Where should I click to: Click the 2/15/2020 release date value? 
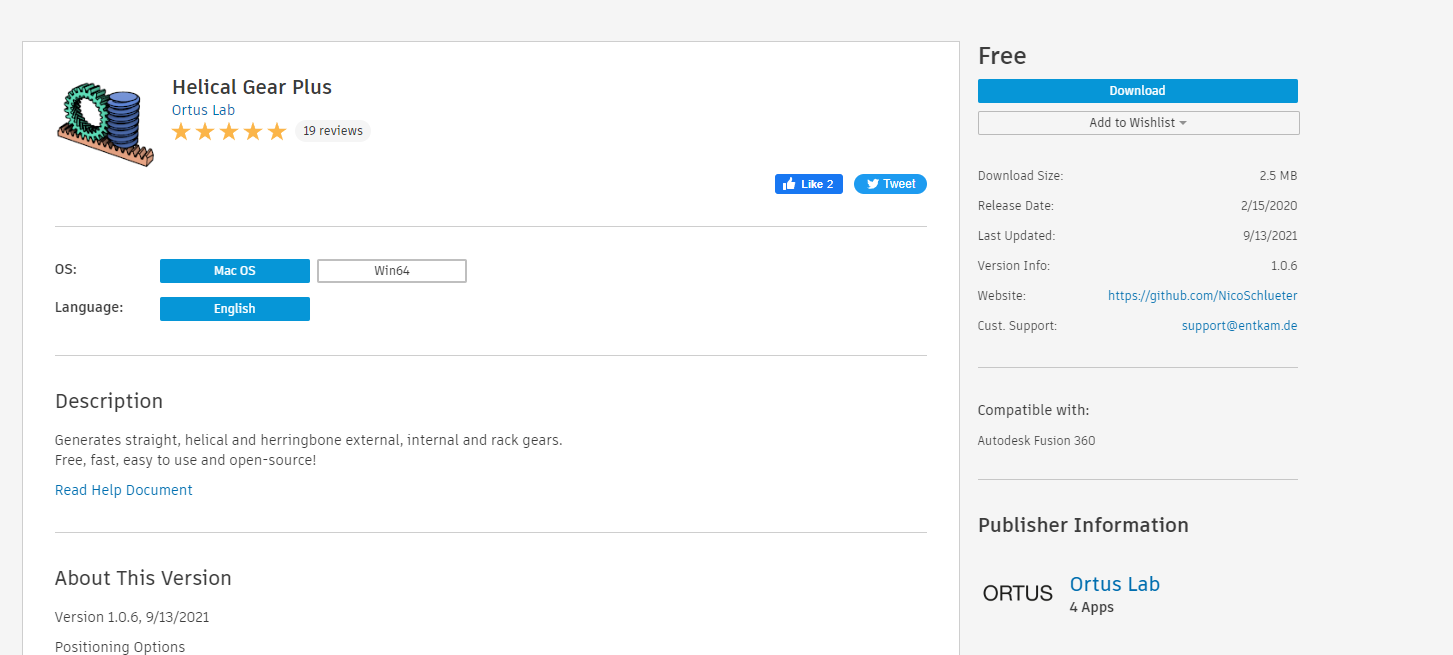[x=1269, y=206]
